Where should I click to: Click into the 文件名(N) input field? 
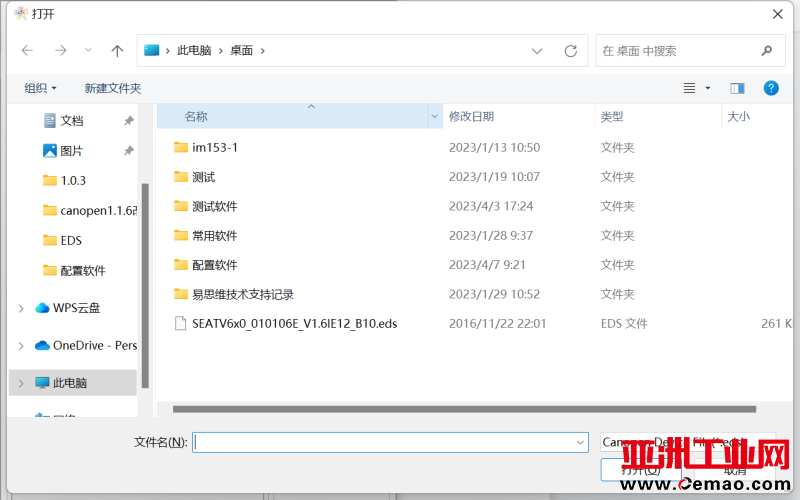pyautogui.click(x=384, y=442)
